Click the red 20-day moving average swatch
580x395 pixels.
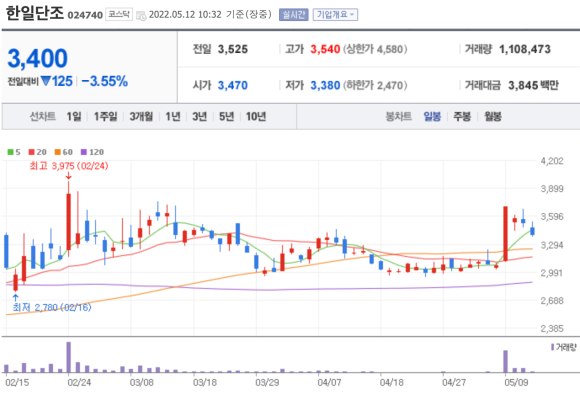[x=31, y=152]
